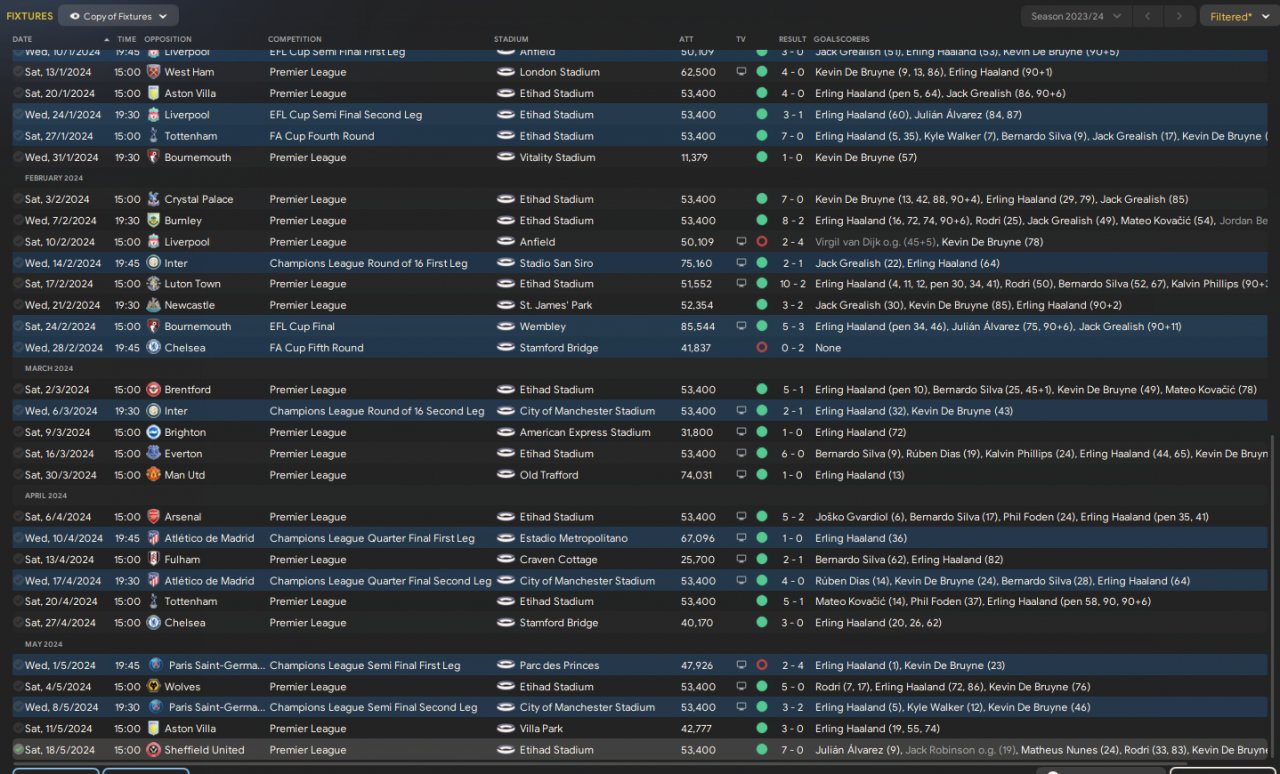Open the EFL Cup Final competition link
This screenshot has height=774, width=1280.
(x=302, y=326)
